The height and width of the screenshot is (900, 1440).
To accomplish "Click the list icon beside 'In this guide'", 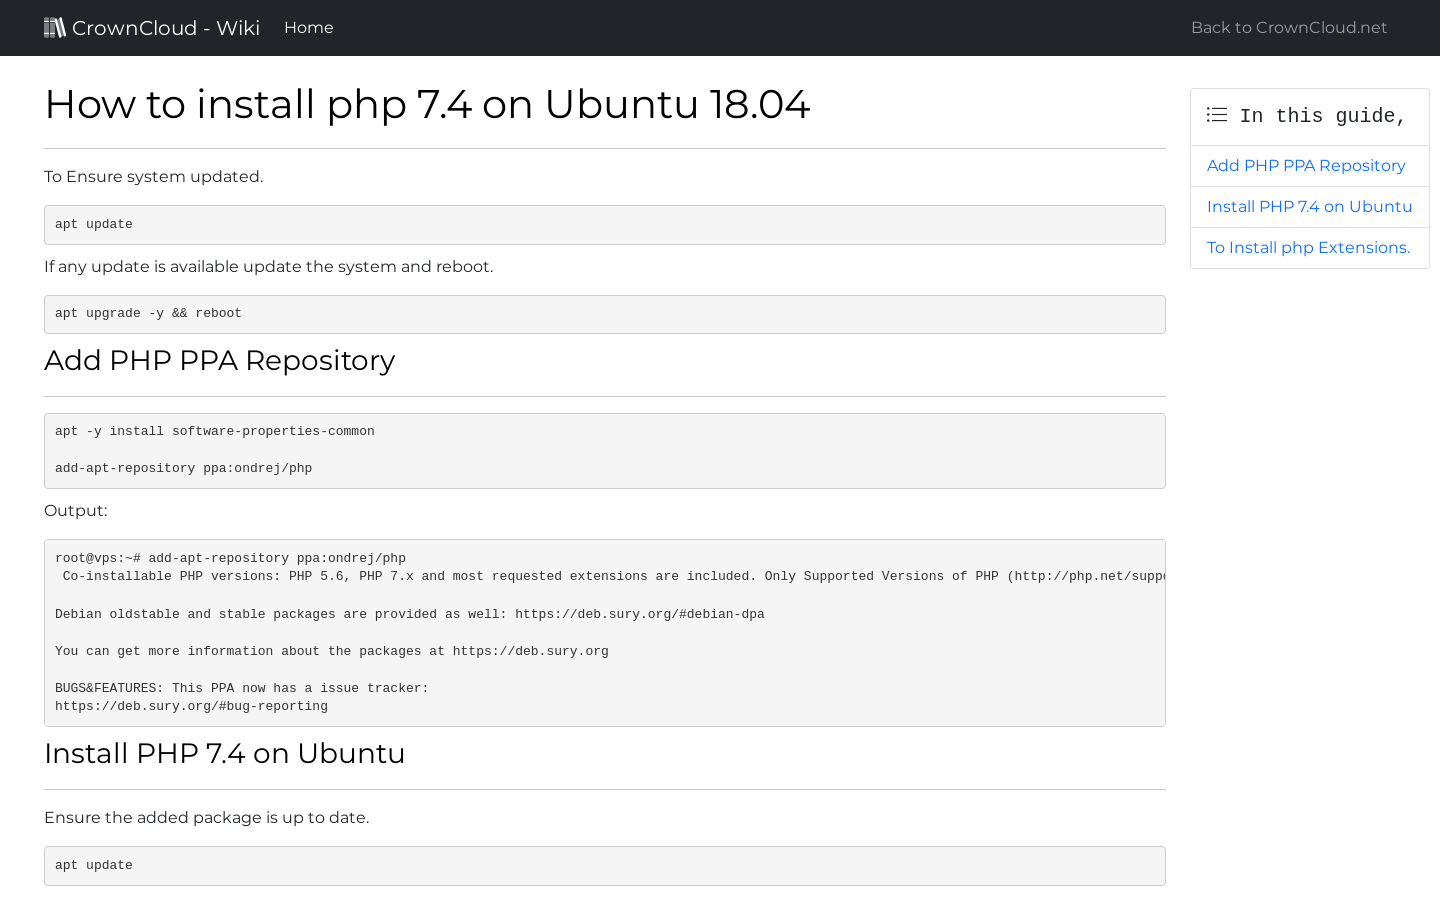I will [1217, 115].
